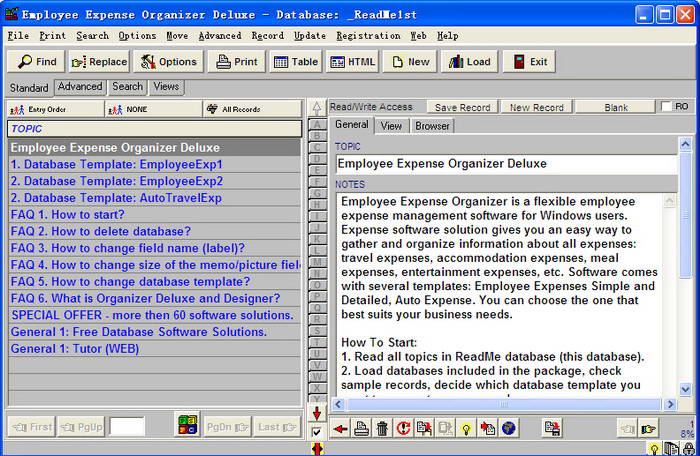700x456 pixels.
Task: Switch to the Advanced tab
Action: (80, 87)
